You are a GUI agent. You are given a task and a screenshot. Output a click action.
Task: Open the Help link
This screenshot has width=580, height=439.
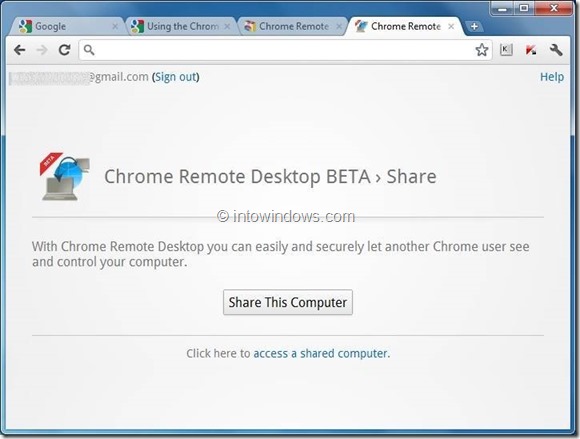[x=552, y=77]
